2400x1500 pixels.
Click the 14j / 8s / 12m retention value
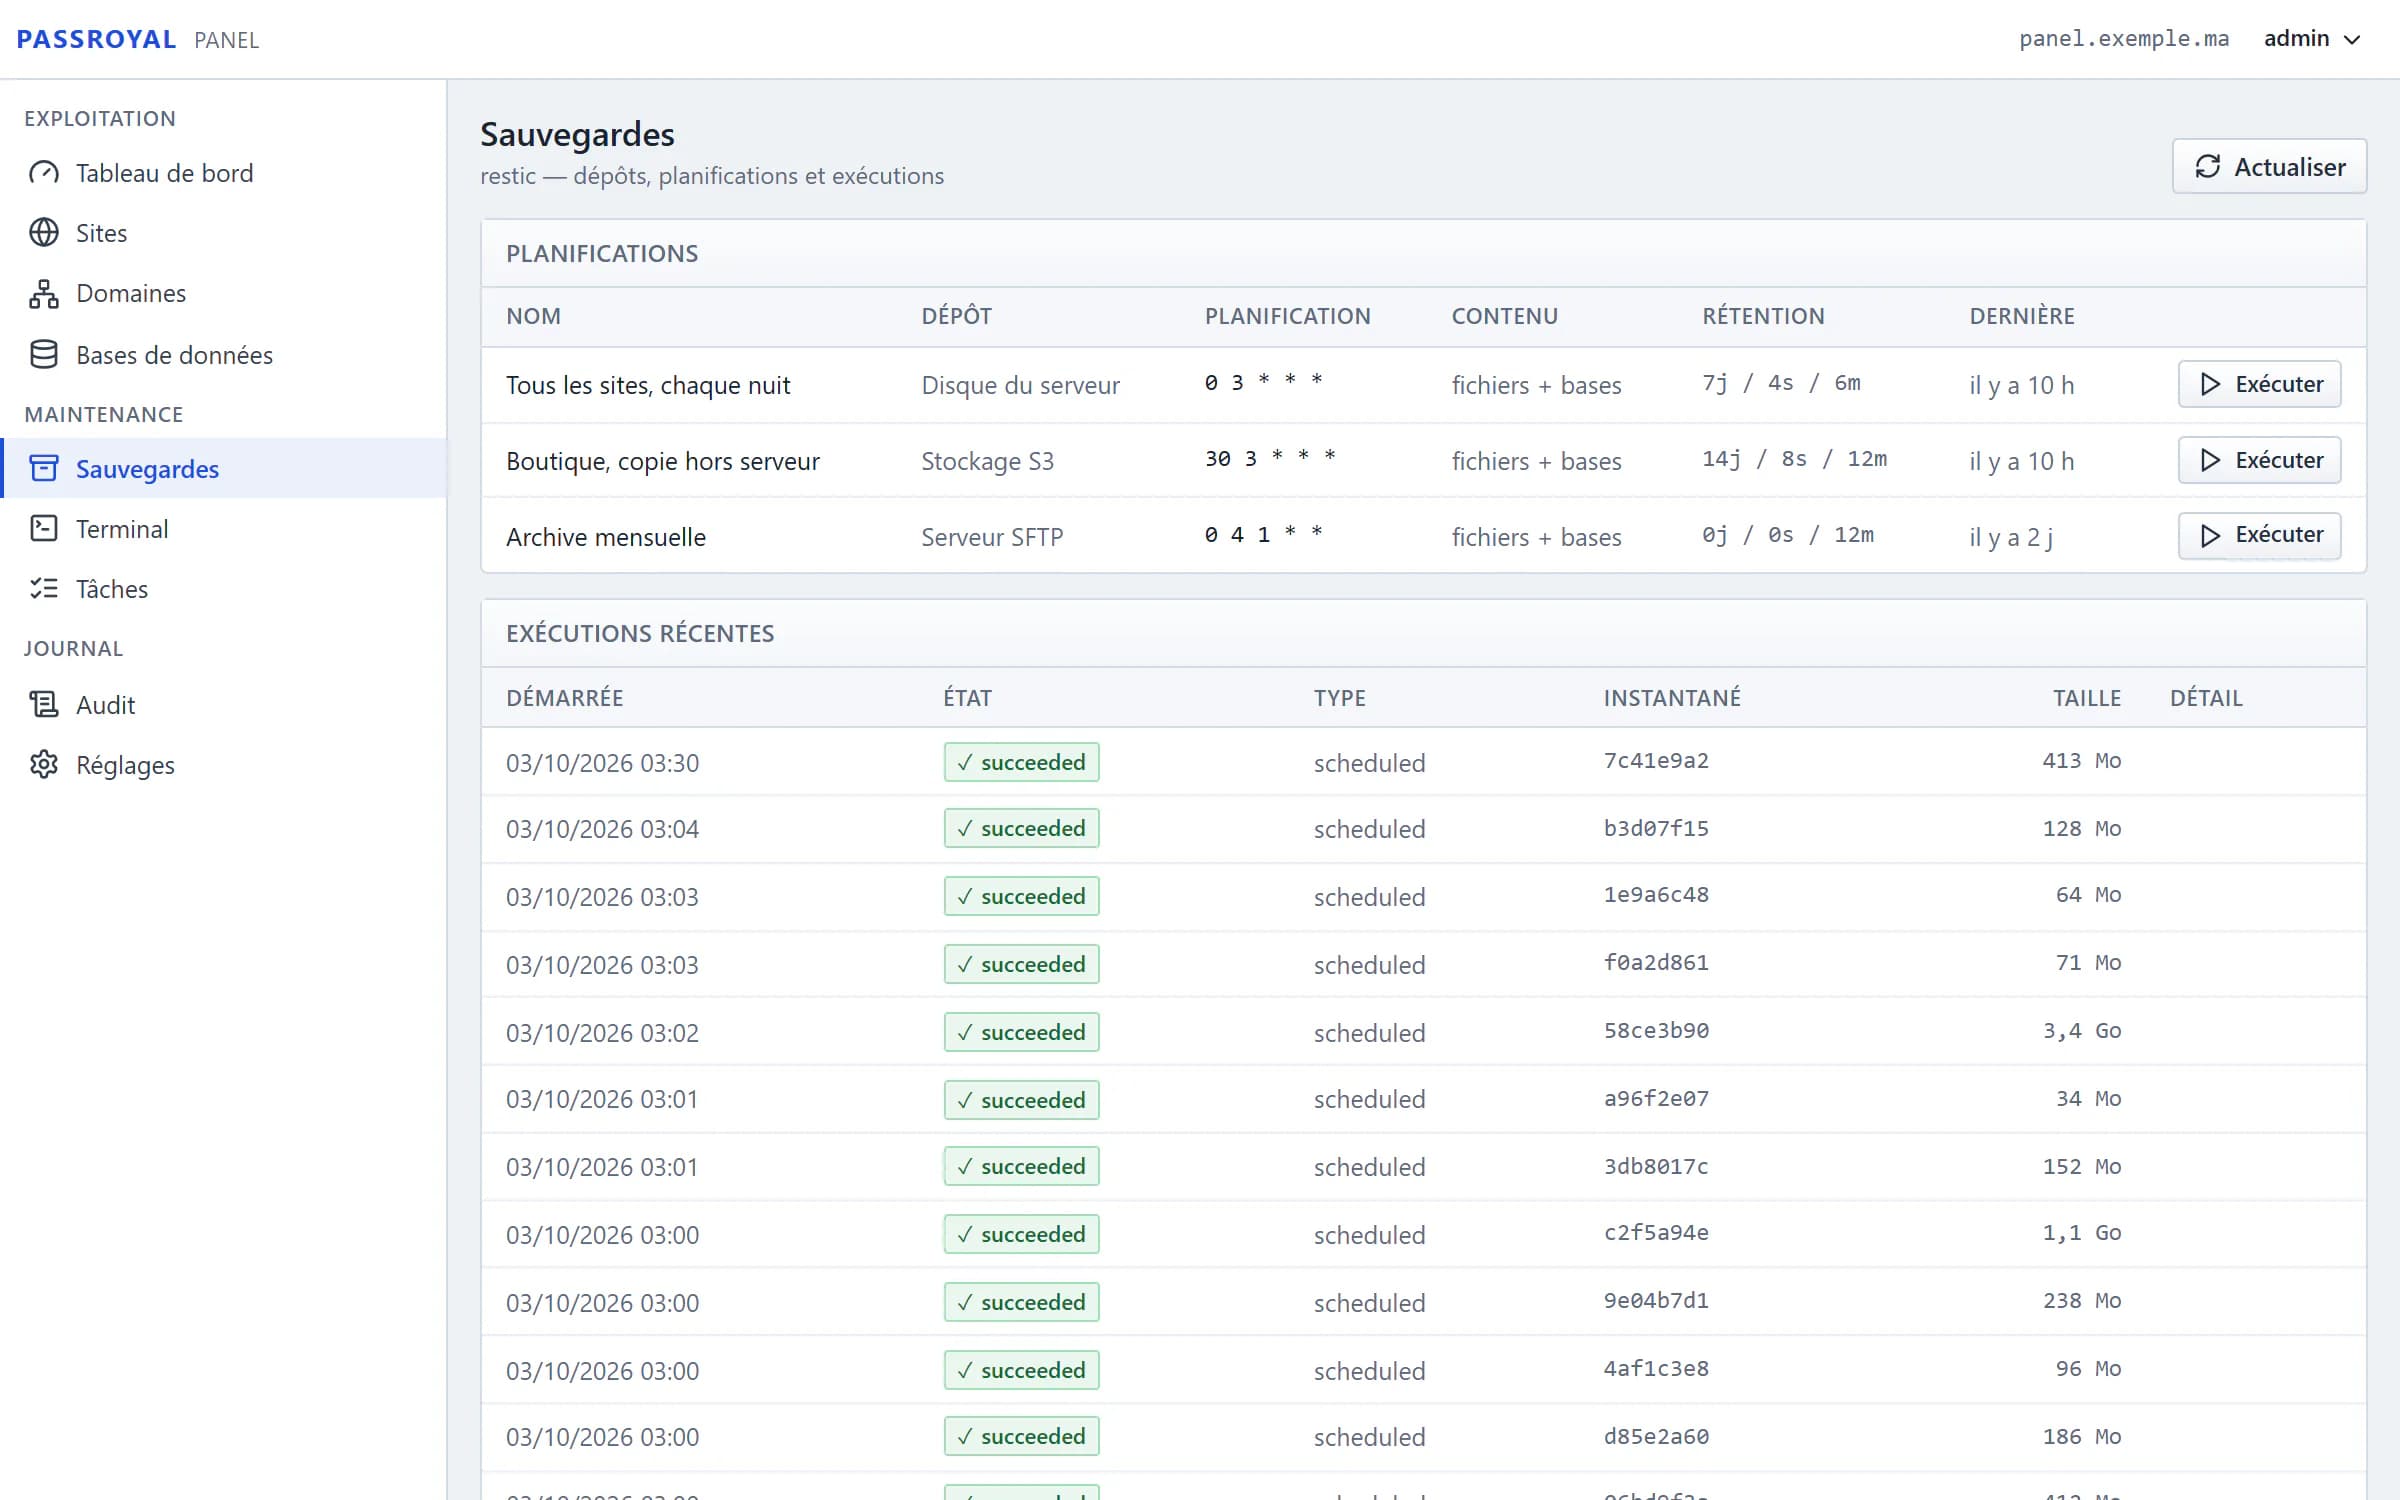coord(1795,459)
